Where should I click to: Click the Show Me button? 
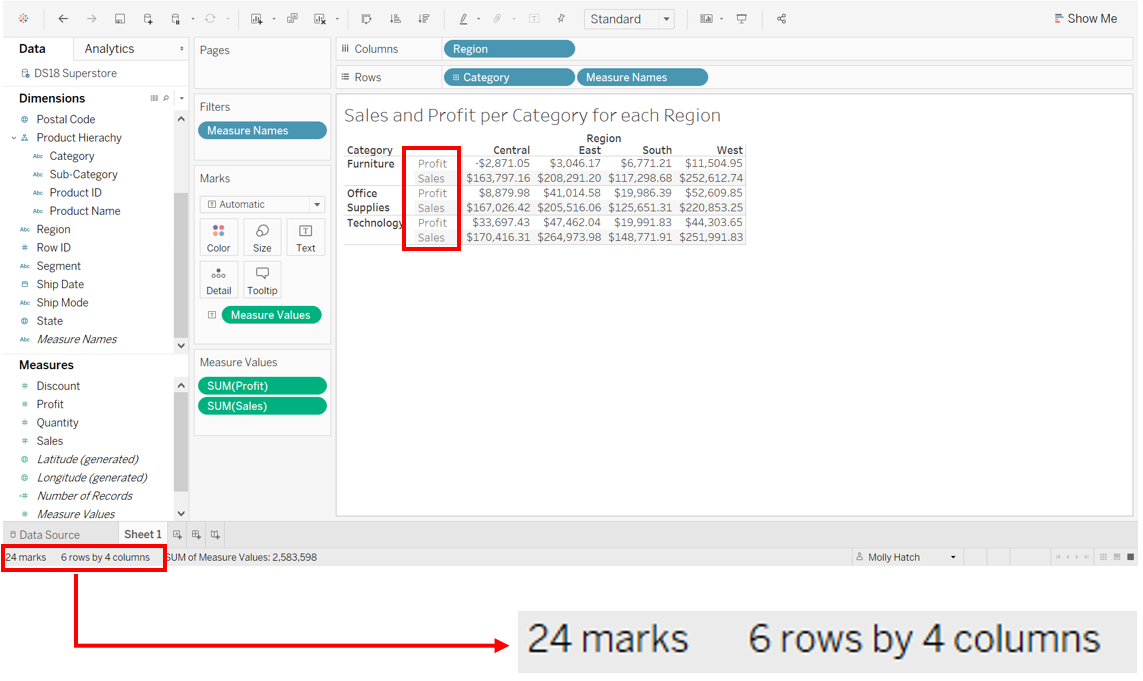[x=1086, y=17]
